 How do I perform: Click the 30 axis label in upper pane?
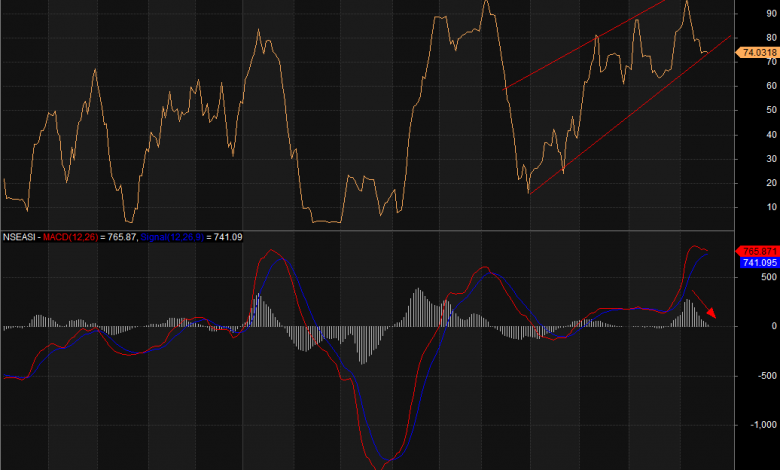(x=772, y=159)
